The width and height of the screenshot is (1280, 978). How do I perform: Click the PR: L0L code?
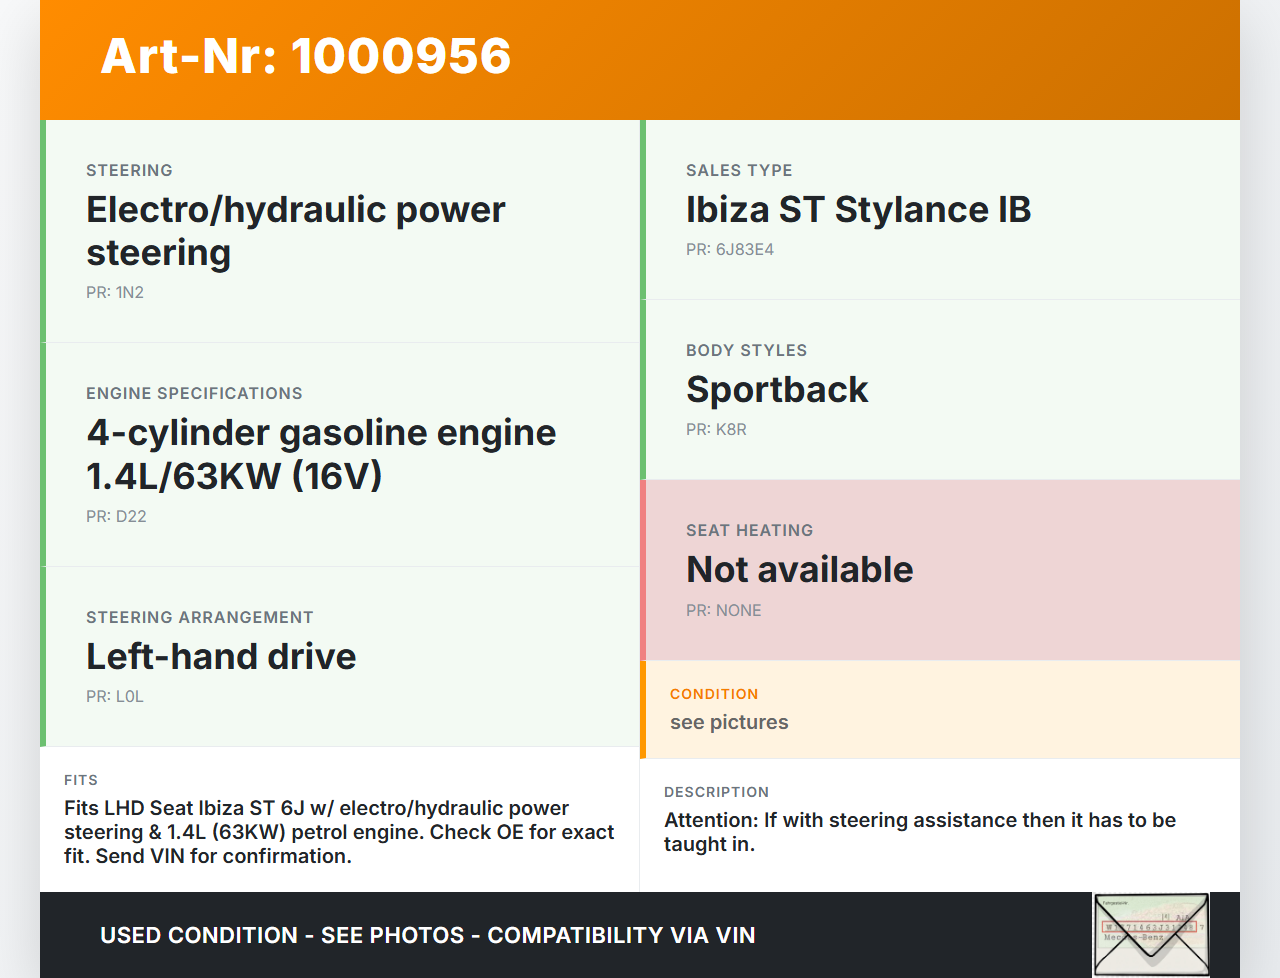[x=115, y=697]
